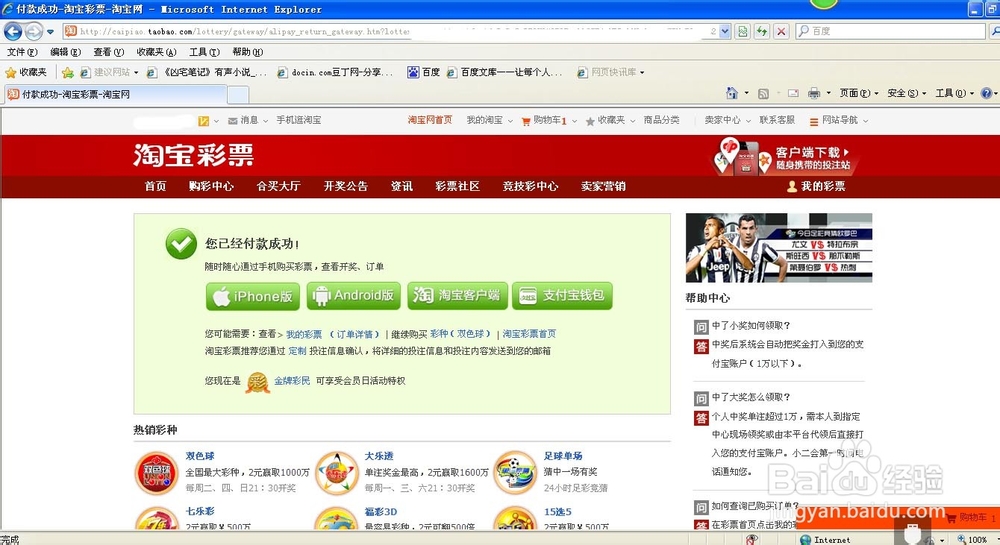Viewport: 1000px width, 545px height.
Task: Click the 双色球 lottery icon
Action: pyautogui.click(x=156, y=473)
